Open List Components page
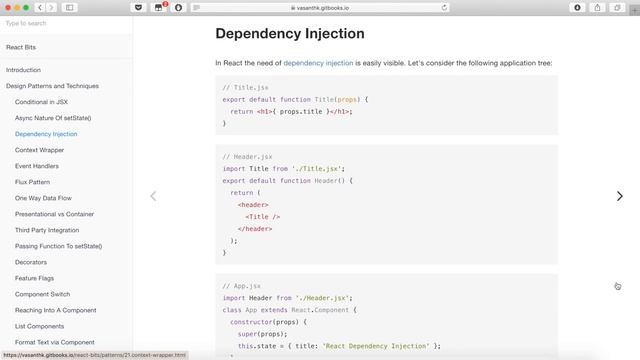 coord(39,326)
